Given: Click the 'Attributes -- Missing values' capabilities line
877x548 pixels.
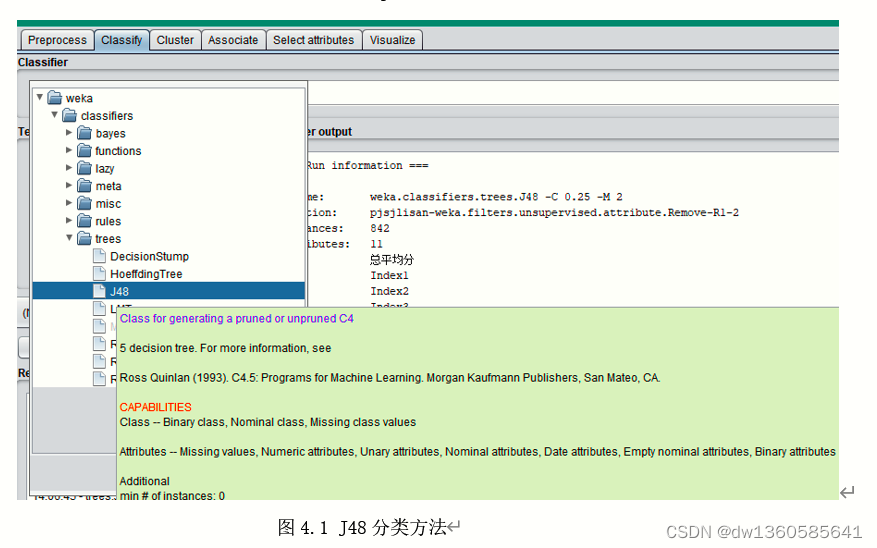Looking at the screenshot, I should click(478, 452).
